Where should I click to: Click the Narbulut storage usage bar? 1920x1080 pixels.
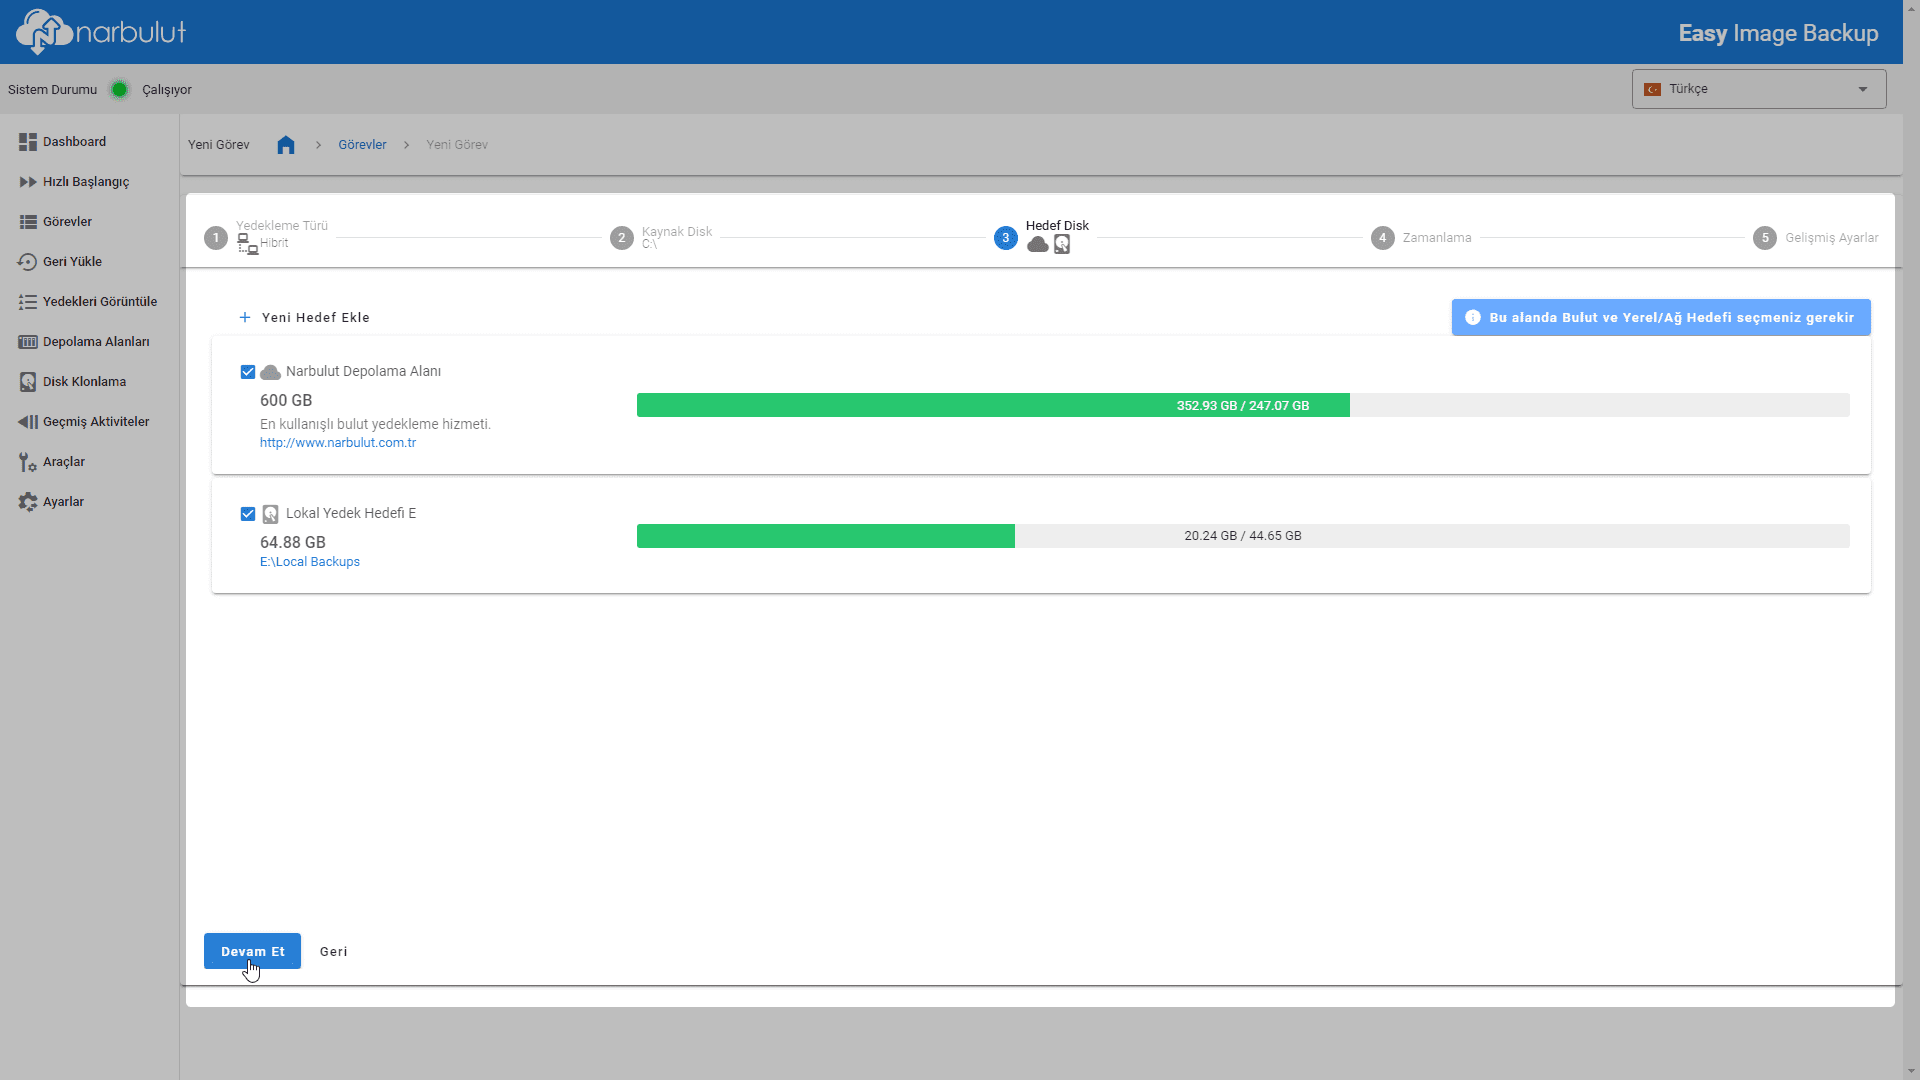1243,405
